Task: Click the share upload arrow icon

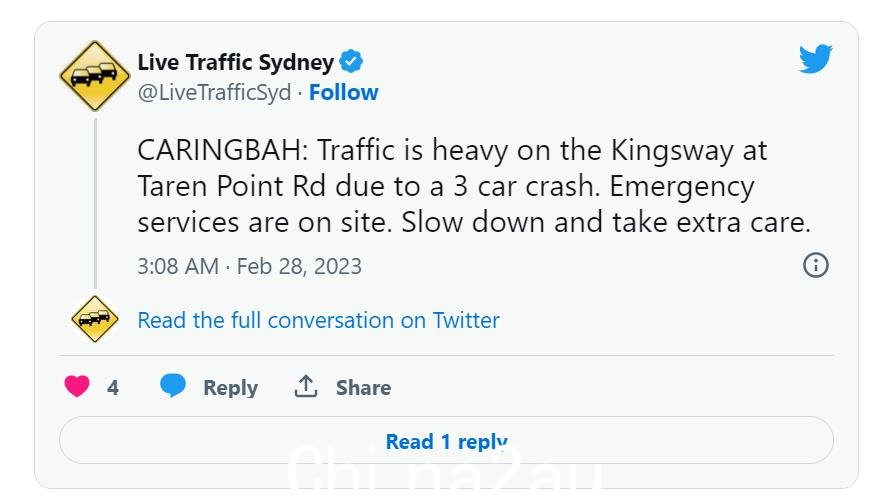Action: [306, 386]
